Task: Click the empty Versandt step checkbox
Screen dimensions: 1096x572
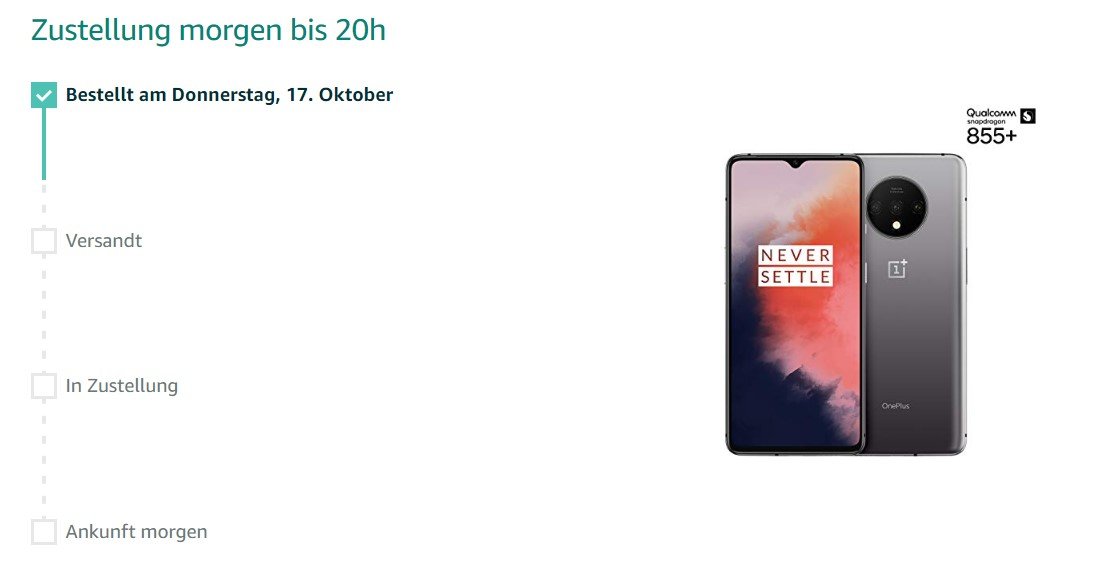Action: 44,241
